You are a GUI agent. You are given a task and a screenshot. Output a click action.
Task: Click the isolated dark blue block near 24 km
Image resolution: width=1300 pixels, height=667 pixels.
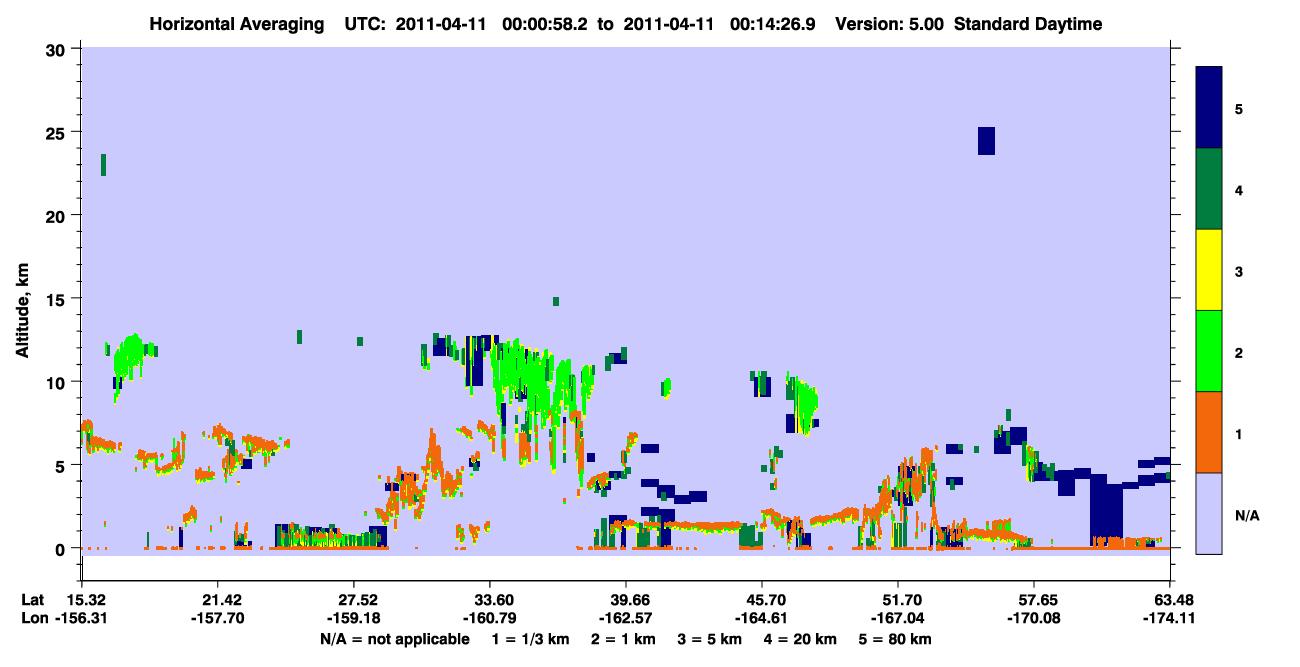[986, 141]
